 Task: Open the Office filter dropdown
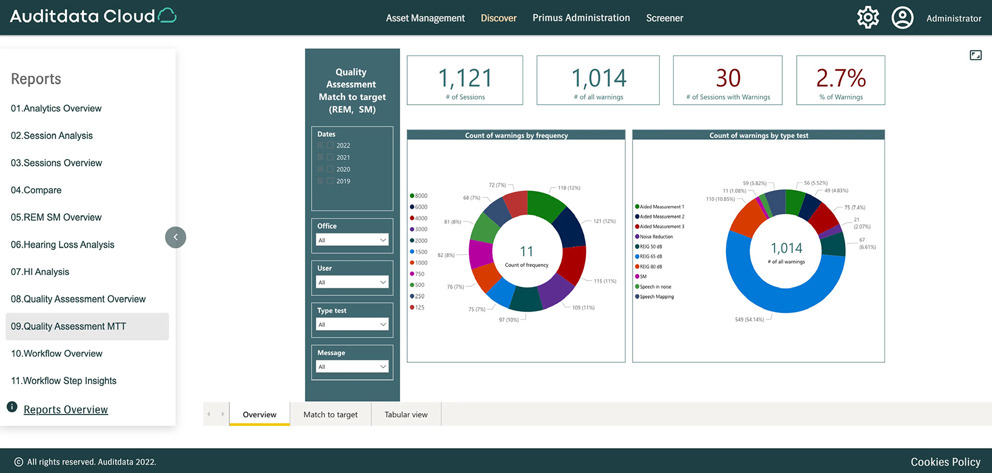tap(352, 240)
